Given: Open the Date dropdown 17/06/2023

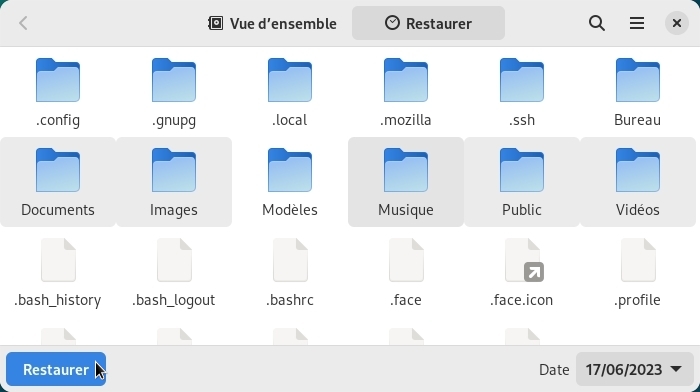Looking at the screenshot, I should tap(634, 369).
